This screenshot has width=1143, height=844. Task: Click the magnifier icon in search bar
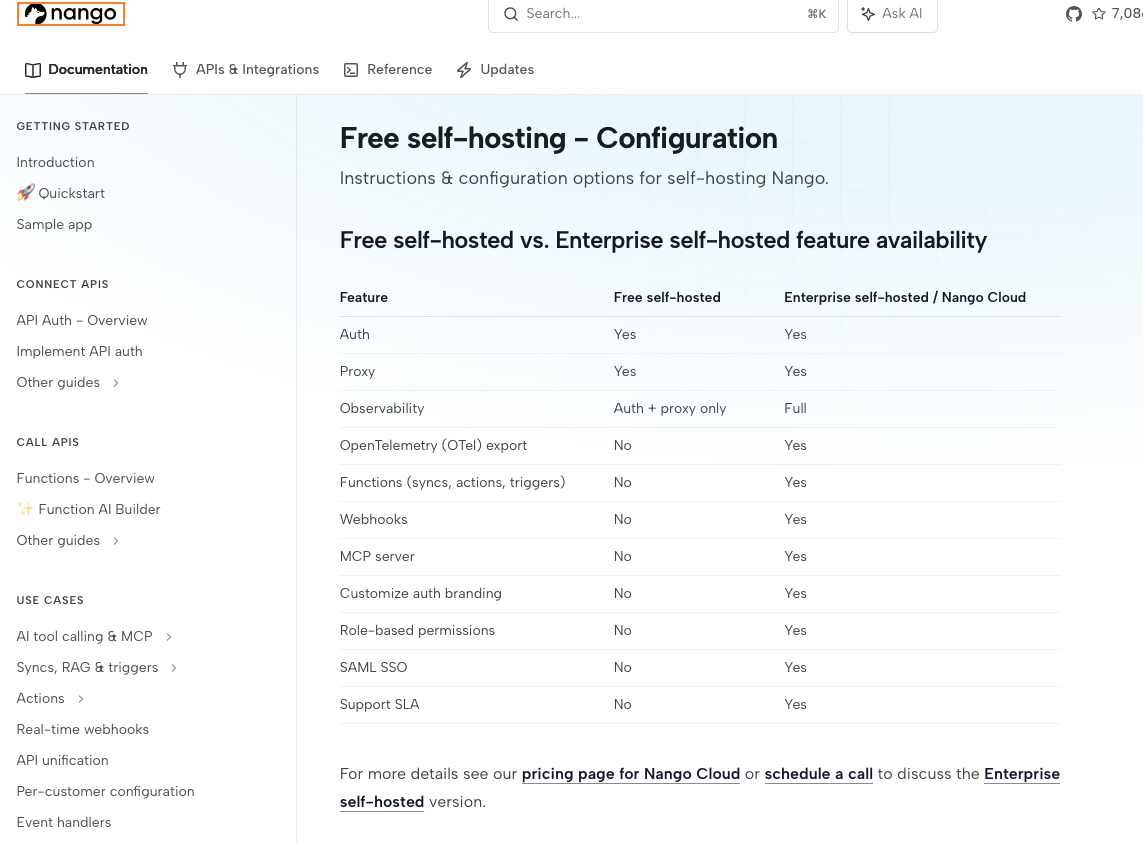(511, 14)
